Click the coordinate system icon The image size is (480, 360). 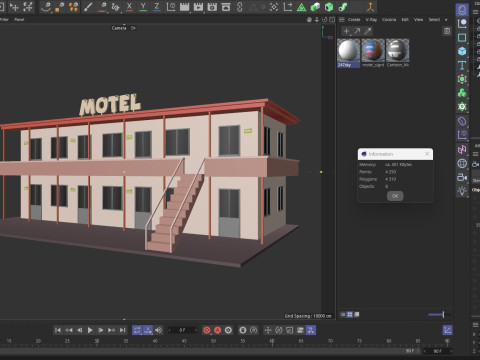tap(171, 7)
